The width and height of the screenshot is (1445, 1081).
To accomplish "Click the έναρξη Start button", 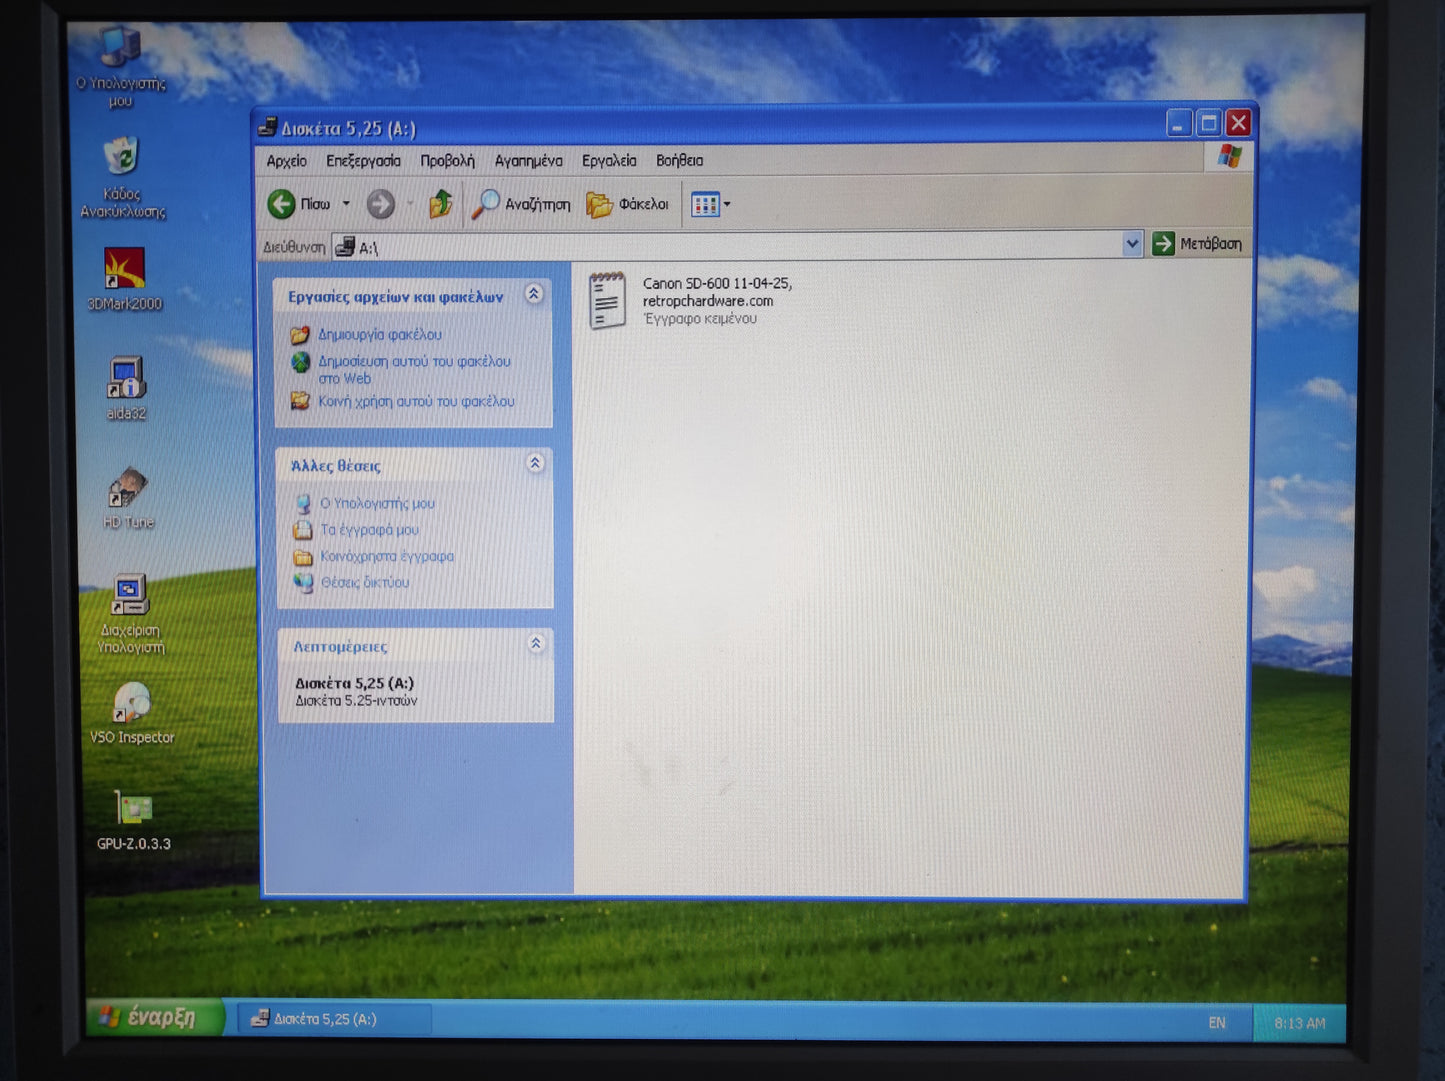I will point(152,1018).
